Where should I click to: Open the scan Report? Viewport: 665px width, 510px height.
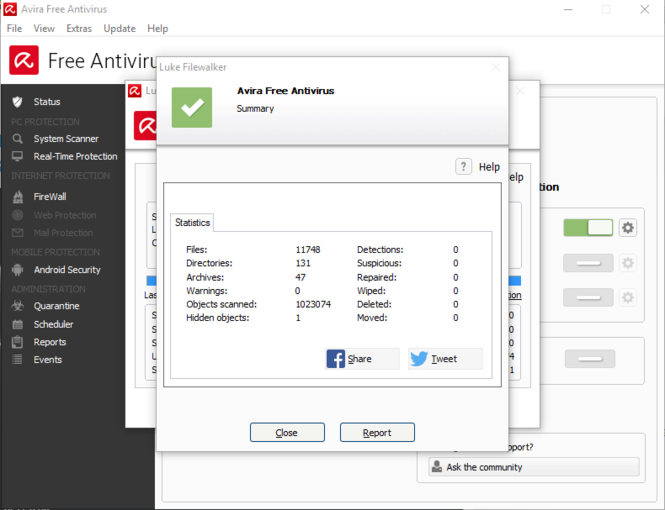tap(377, 432)
